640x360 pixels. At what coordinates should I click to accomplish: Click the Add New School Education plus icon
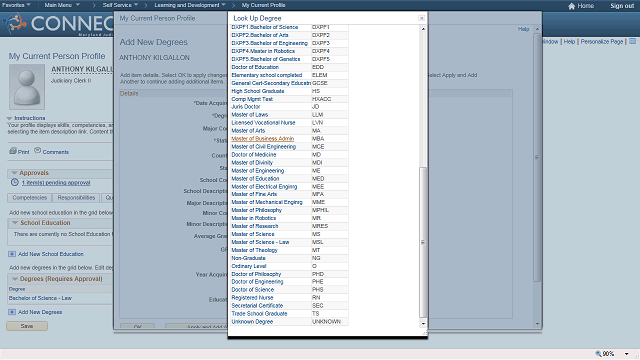click(12, 254)
